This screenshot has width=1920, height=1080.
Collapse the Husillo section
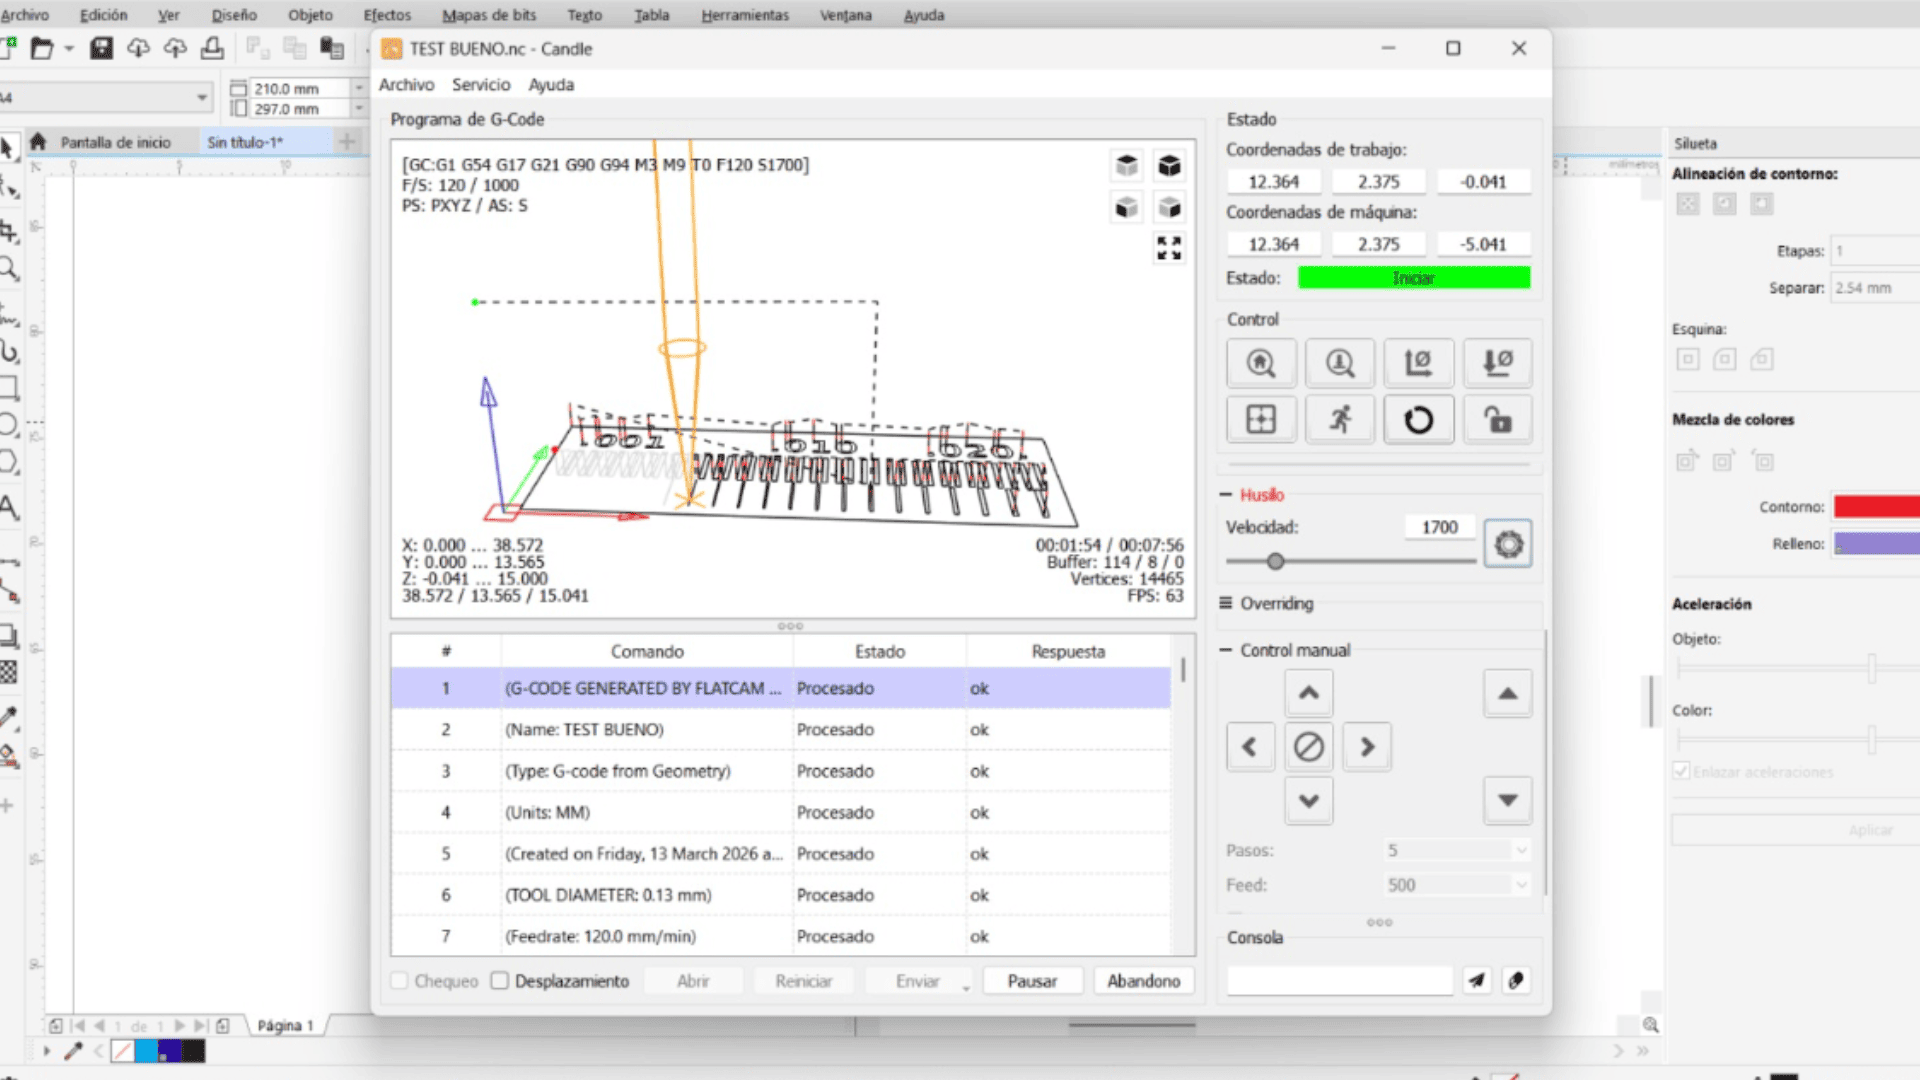click(1226, 495)
